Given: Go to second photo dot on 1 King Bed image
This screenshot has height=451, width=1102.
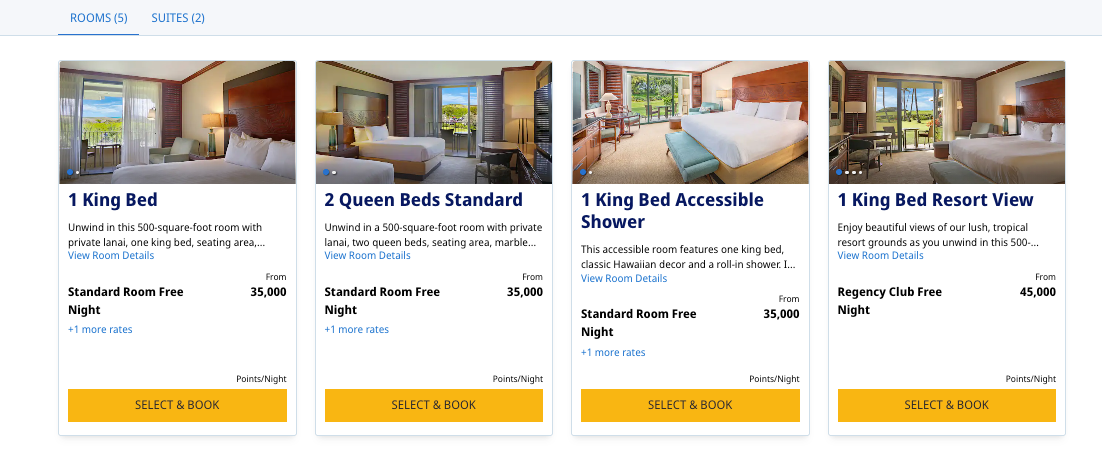Looking at the screenshot, I should (77, 172).
